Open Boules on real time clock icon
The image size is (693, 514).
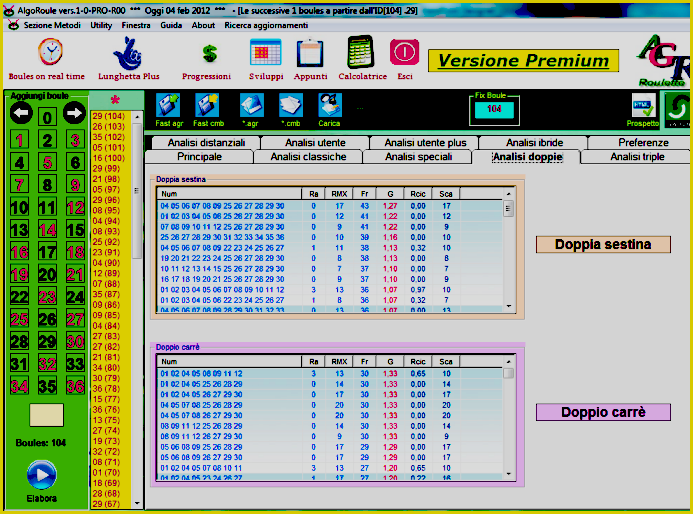tap(50, 52)
